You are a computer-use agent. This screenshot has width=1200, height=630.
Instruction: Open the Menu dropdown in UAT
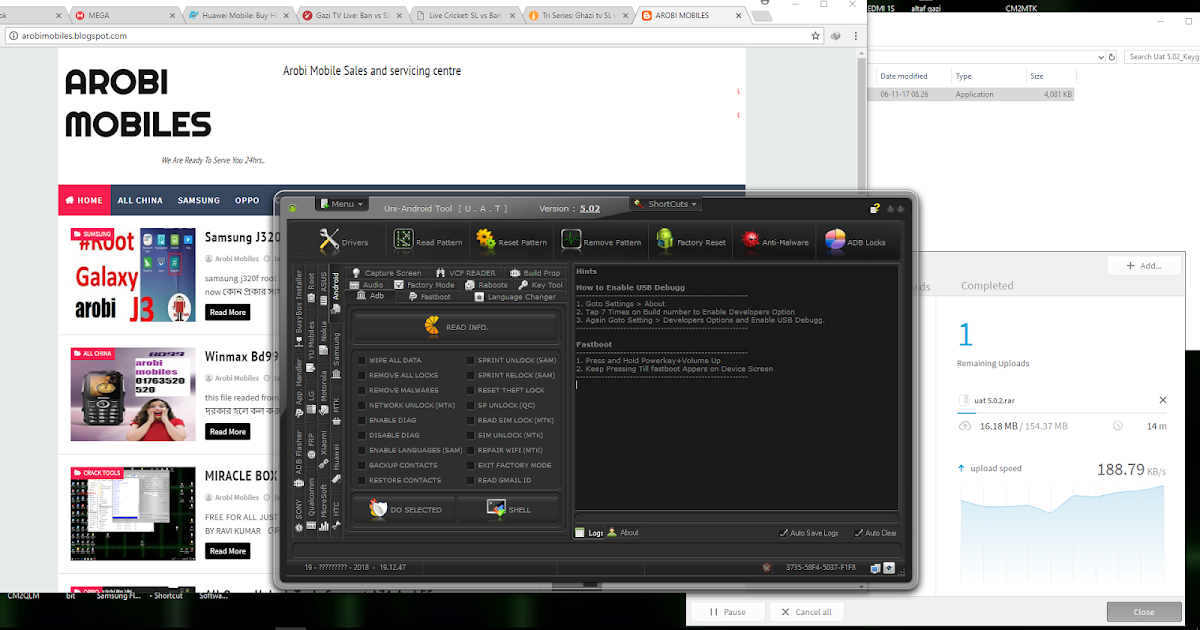coord(341,204)
